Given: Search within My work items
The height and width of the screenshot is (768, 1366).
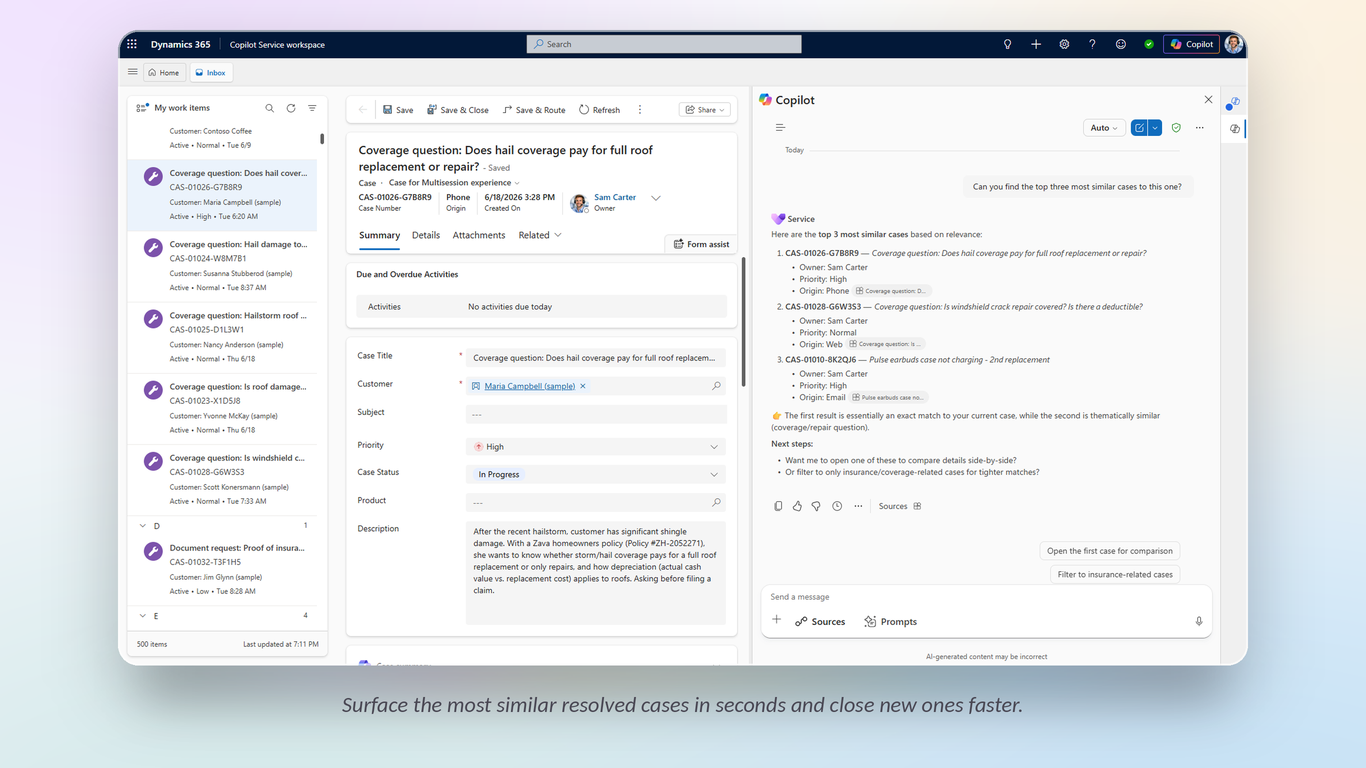Looking at the screenshot, I should pos(270,108).
